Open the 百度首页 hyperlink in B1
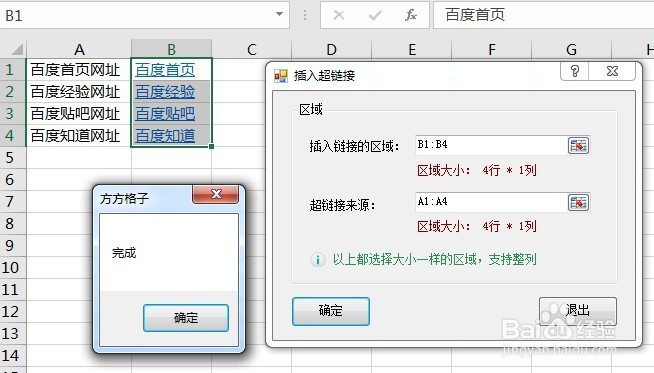654x373 pixels. click(165, 70)
